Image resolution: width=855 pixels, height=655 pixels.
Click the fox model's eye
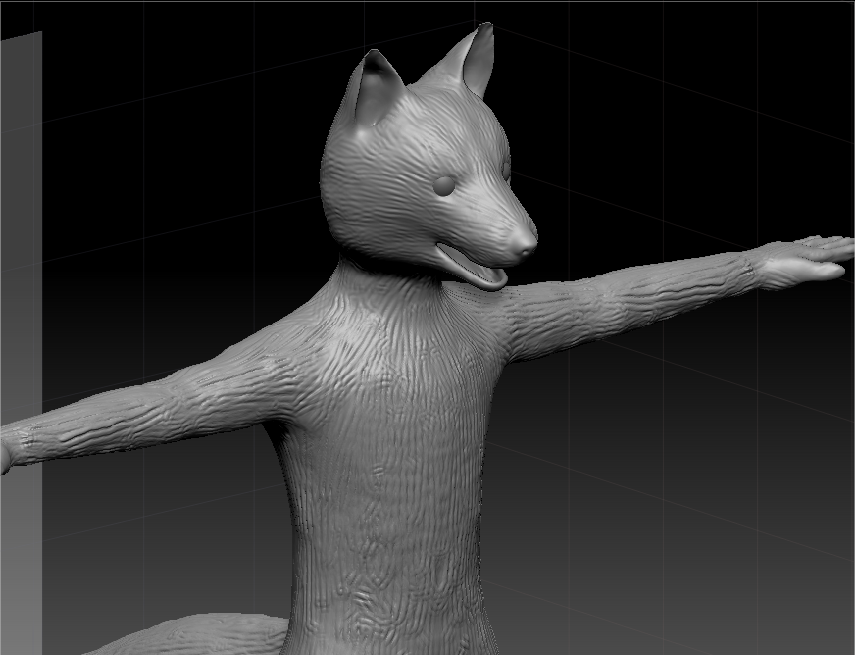444,185
